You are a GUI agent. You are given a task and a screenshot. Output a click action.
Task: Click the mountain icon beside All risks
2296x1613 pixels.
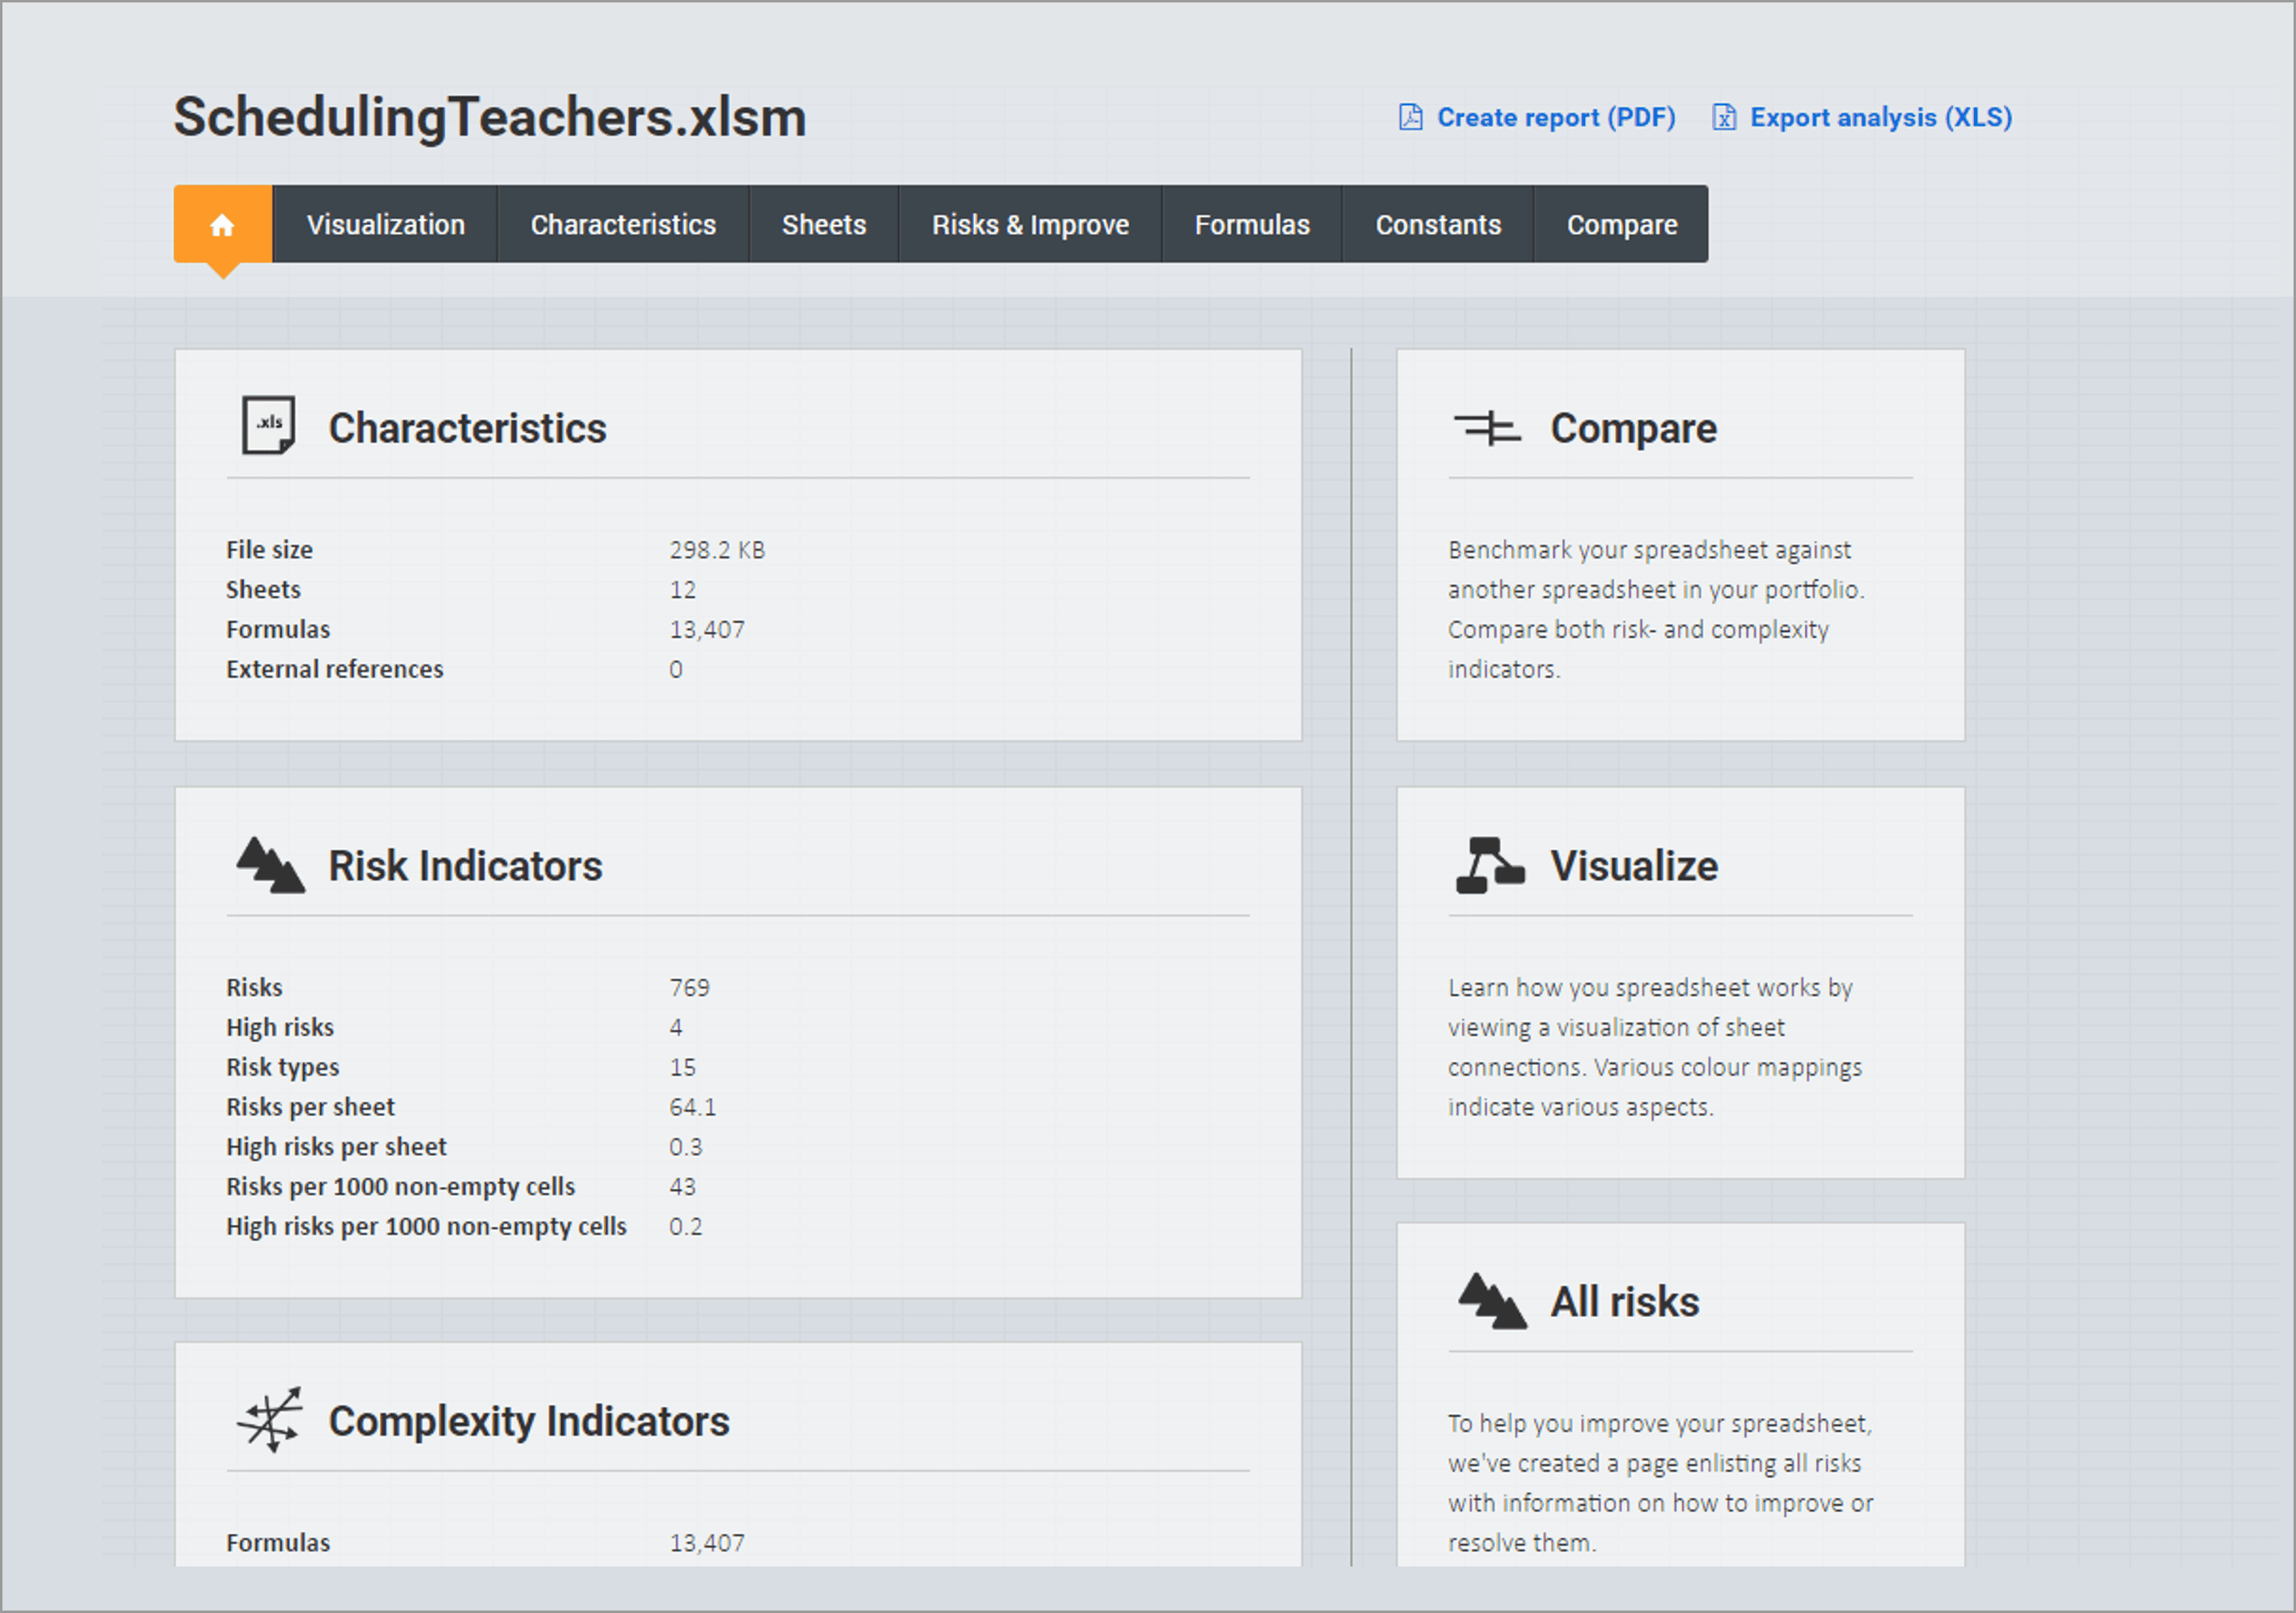[x=1491, y=1301]
